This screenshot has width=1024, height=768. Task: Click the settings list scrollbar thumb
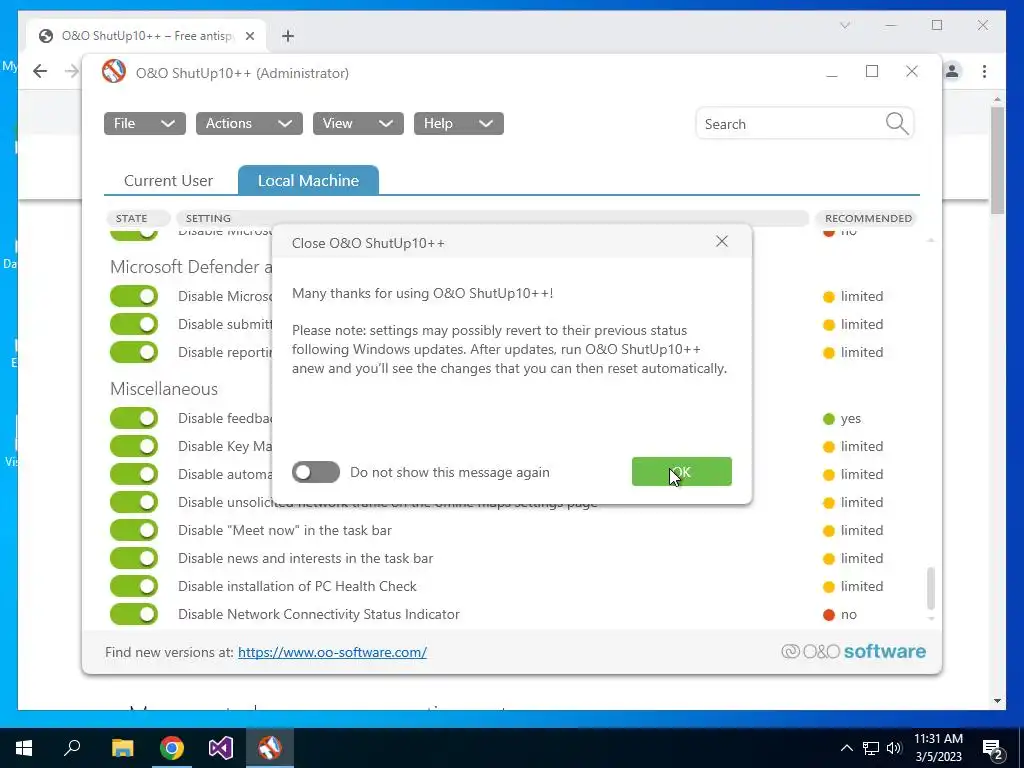click(x=931, y=588)
